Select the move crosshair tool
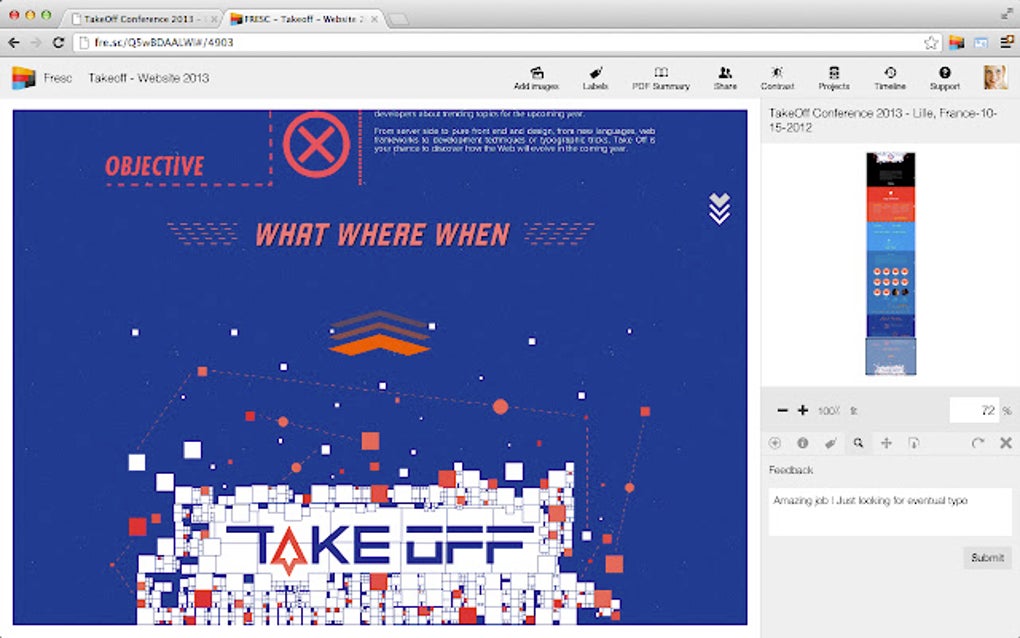 pyautogui.click(x=886, y=443)
